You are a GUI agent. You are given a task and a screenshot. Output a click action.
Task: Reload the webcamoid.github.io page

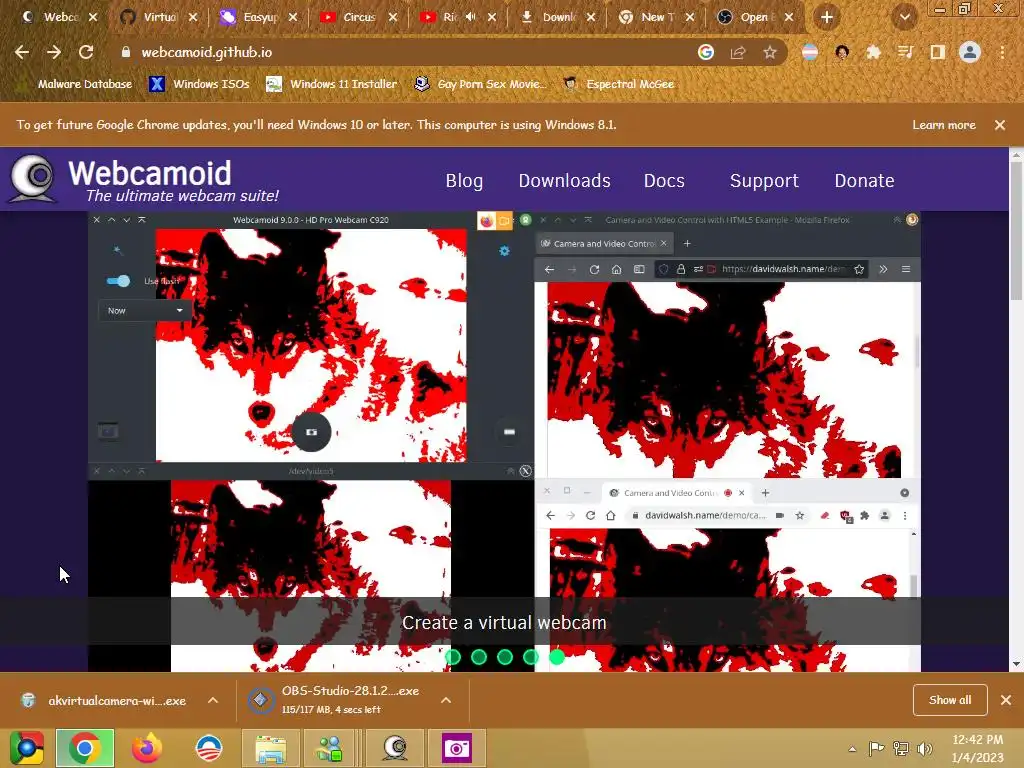pyautogui.click(x=86, y=52)
